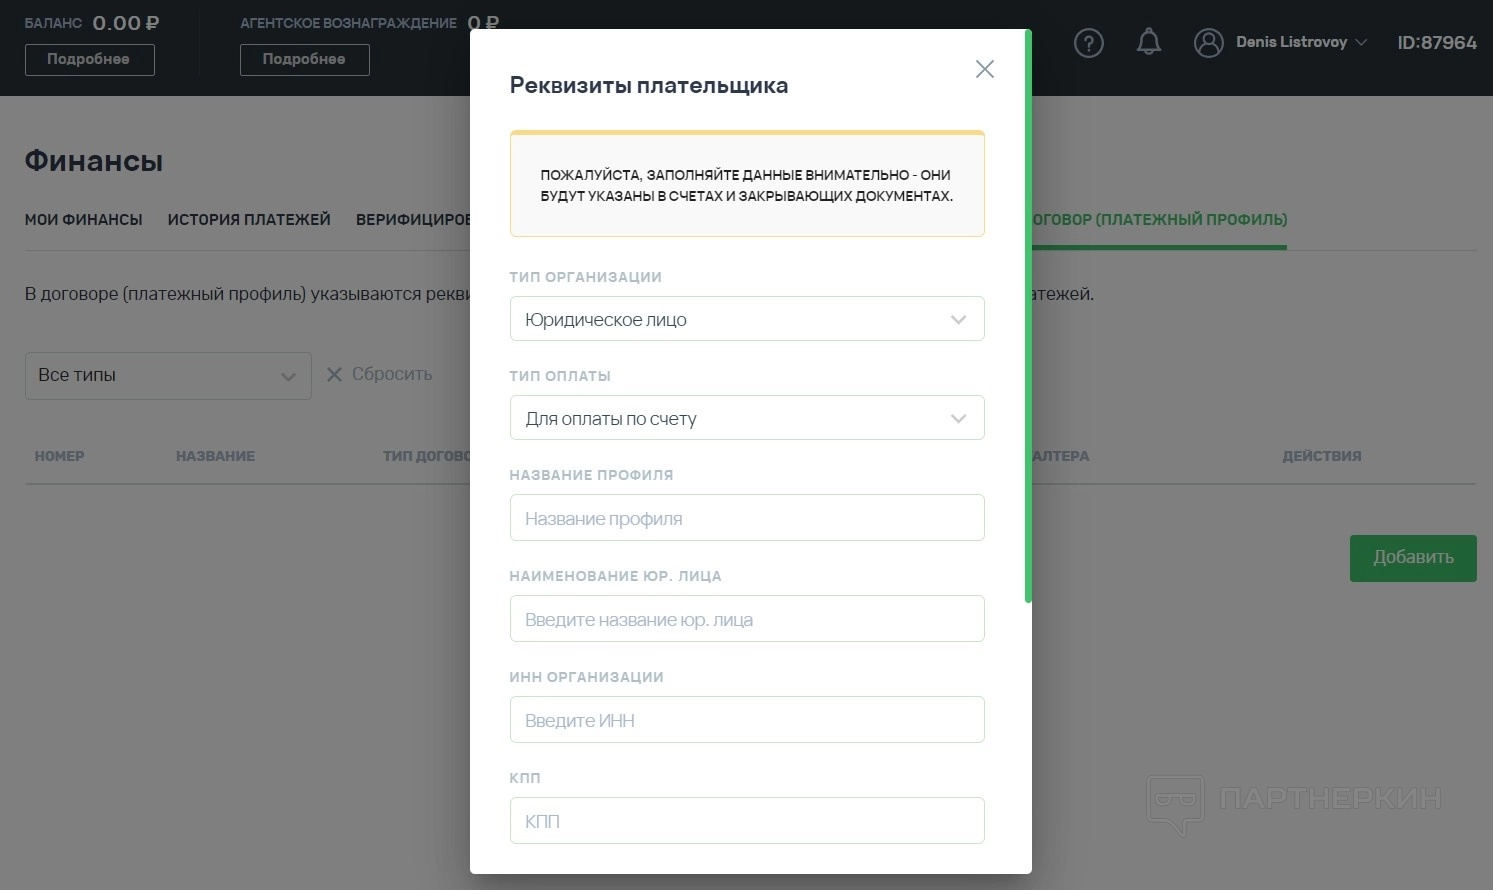Click the green dialog scrollbar
The image size is (1493, 890).
1027,320
